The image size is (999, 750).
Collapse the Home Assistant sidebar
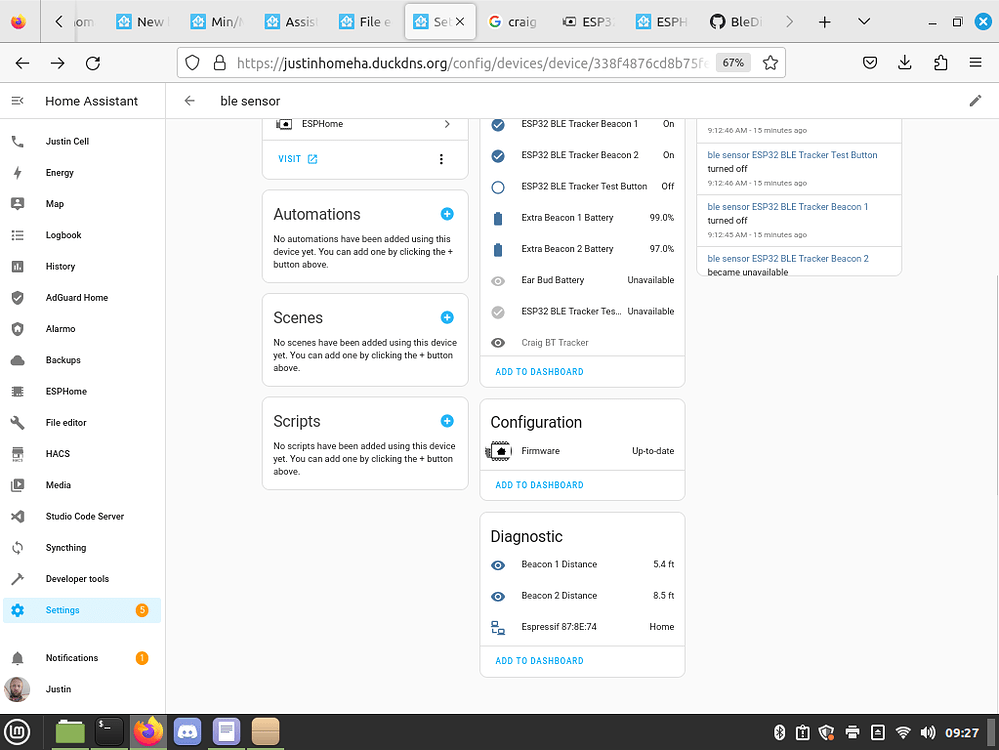click(x=16, y=101)
